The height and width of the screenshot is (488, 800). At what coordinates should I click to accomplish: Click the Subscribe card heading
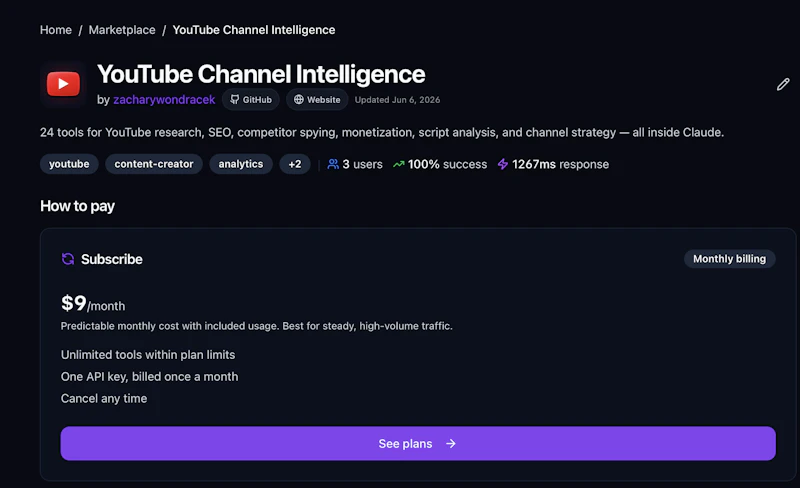[112, 259]
